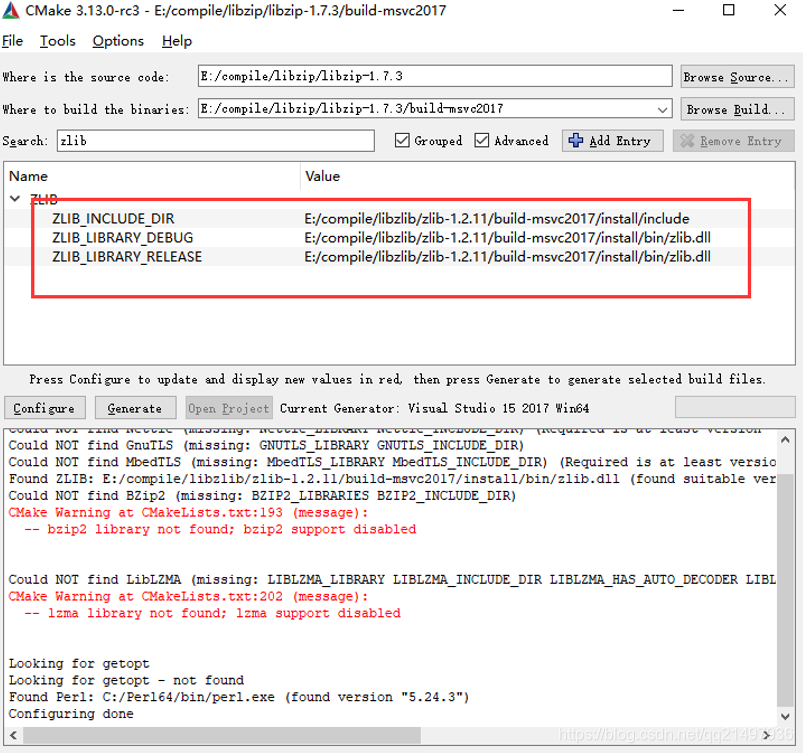Open the Help menu
The width and height of the screenshot is (803, 753).
tap(177, 41)
